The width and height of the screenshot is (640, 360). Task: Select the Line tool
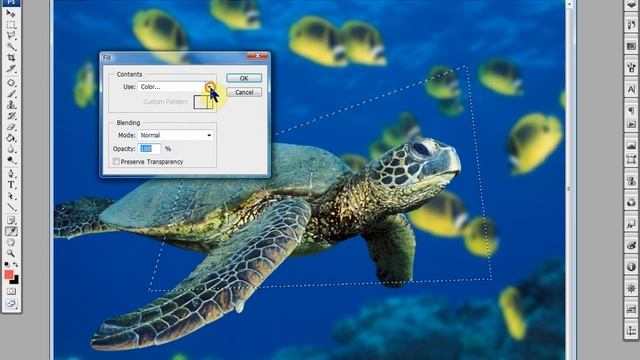coord(11,207)
